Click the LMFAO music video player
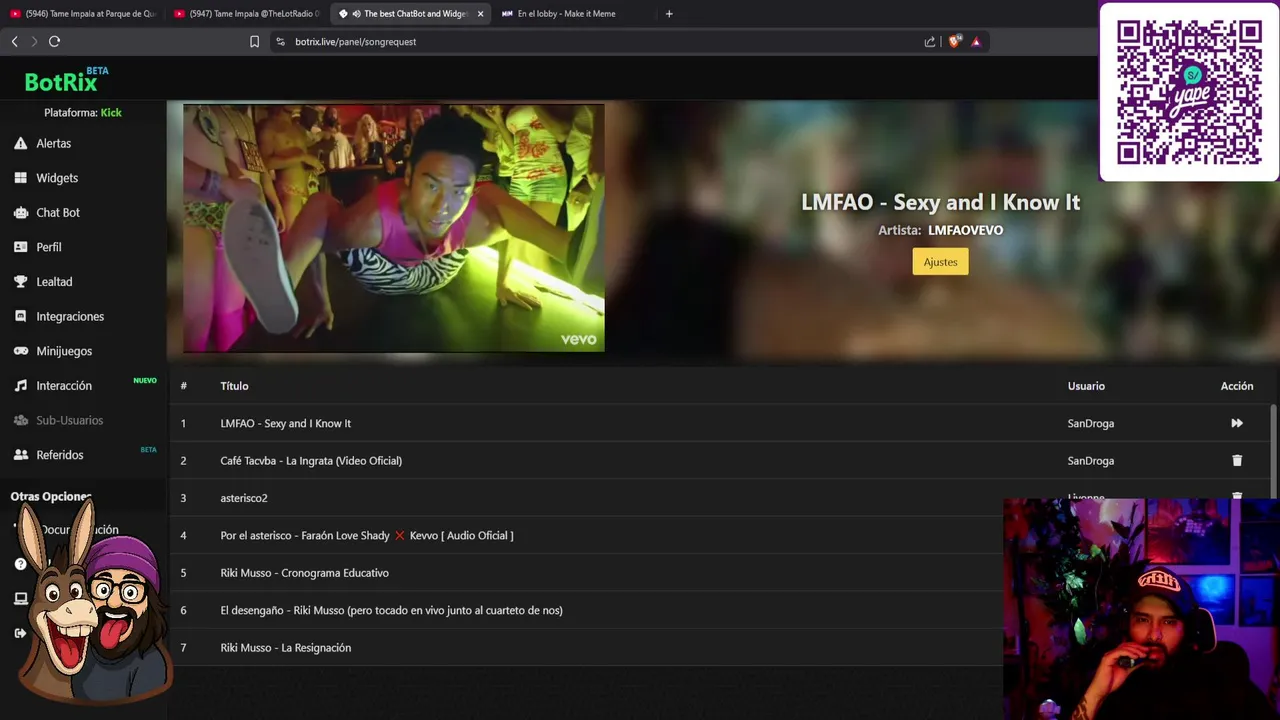Viewport: 1280px width, 720px height. [x=393, y=228]
